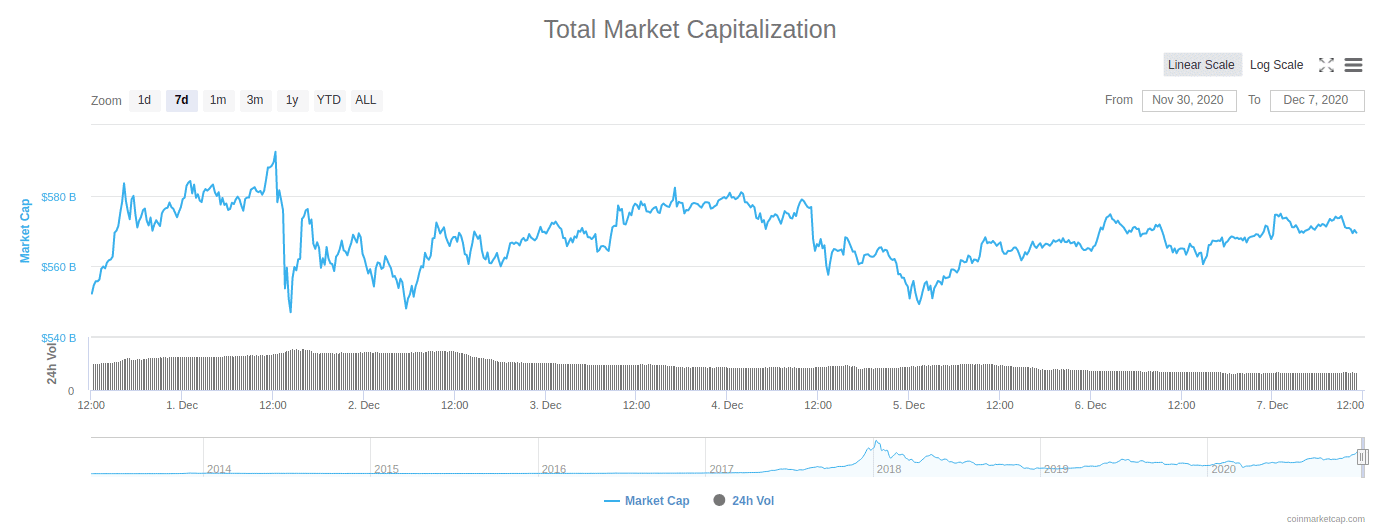Grab the navigator right range handle
Screen dimensions: 1382x529
[x=1361, y=457]
